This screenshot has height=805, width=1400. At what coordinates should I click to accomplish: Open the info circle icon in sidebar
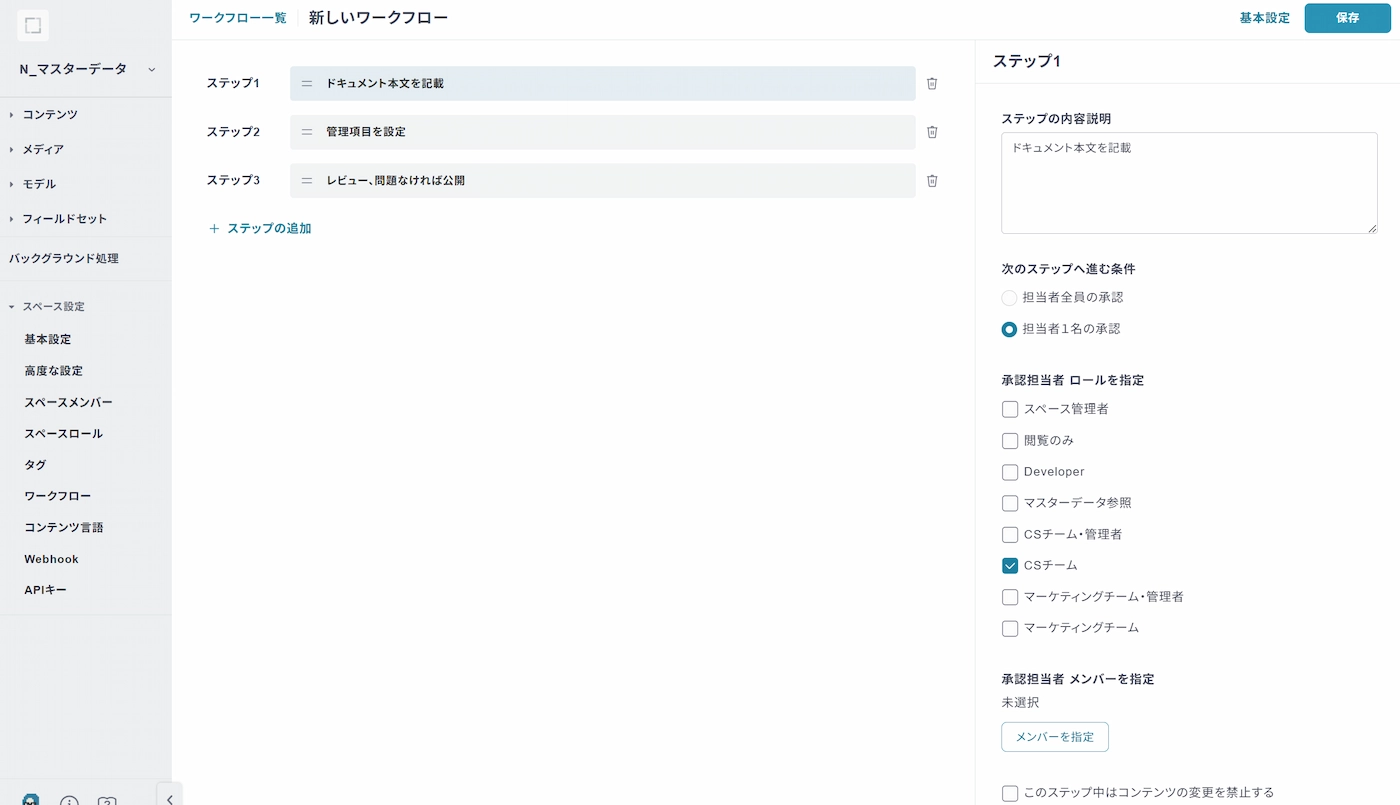click(69, 801)
